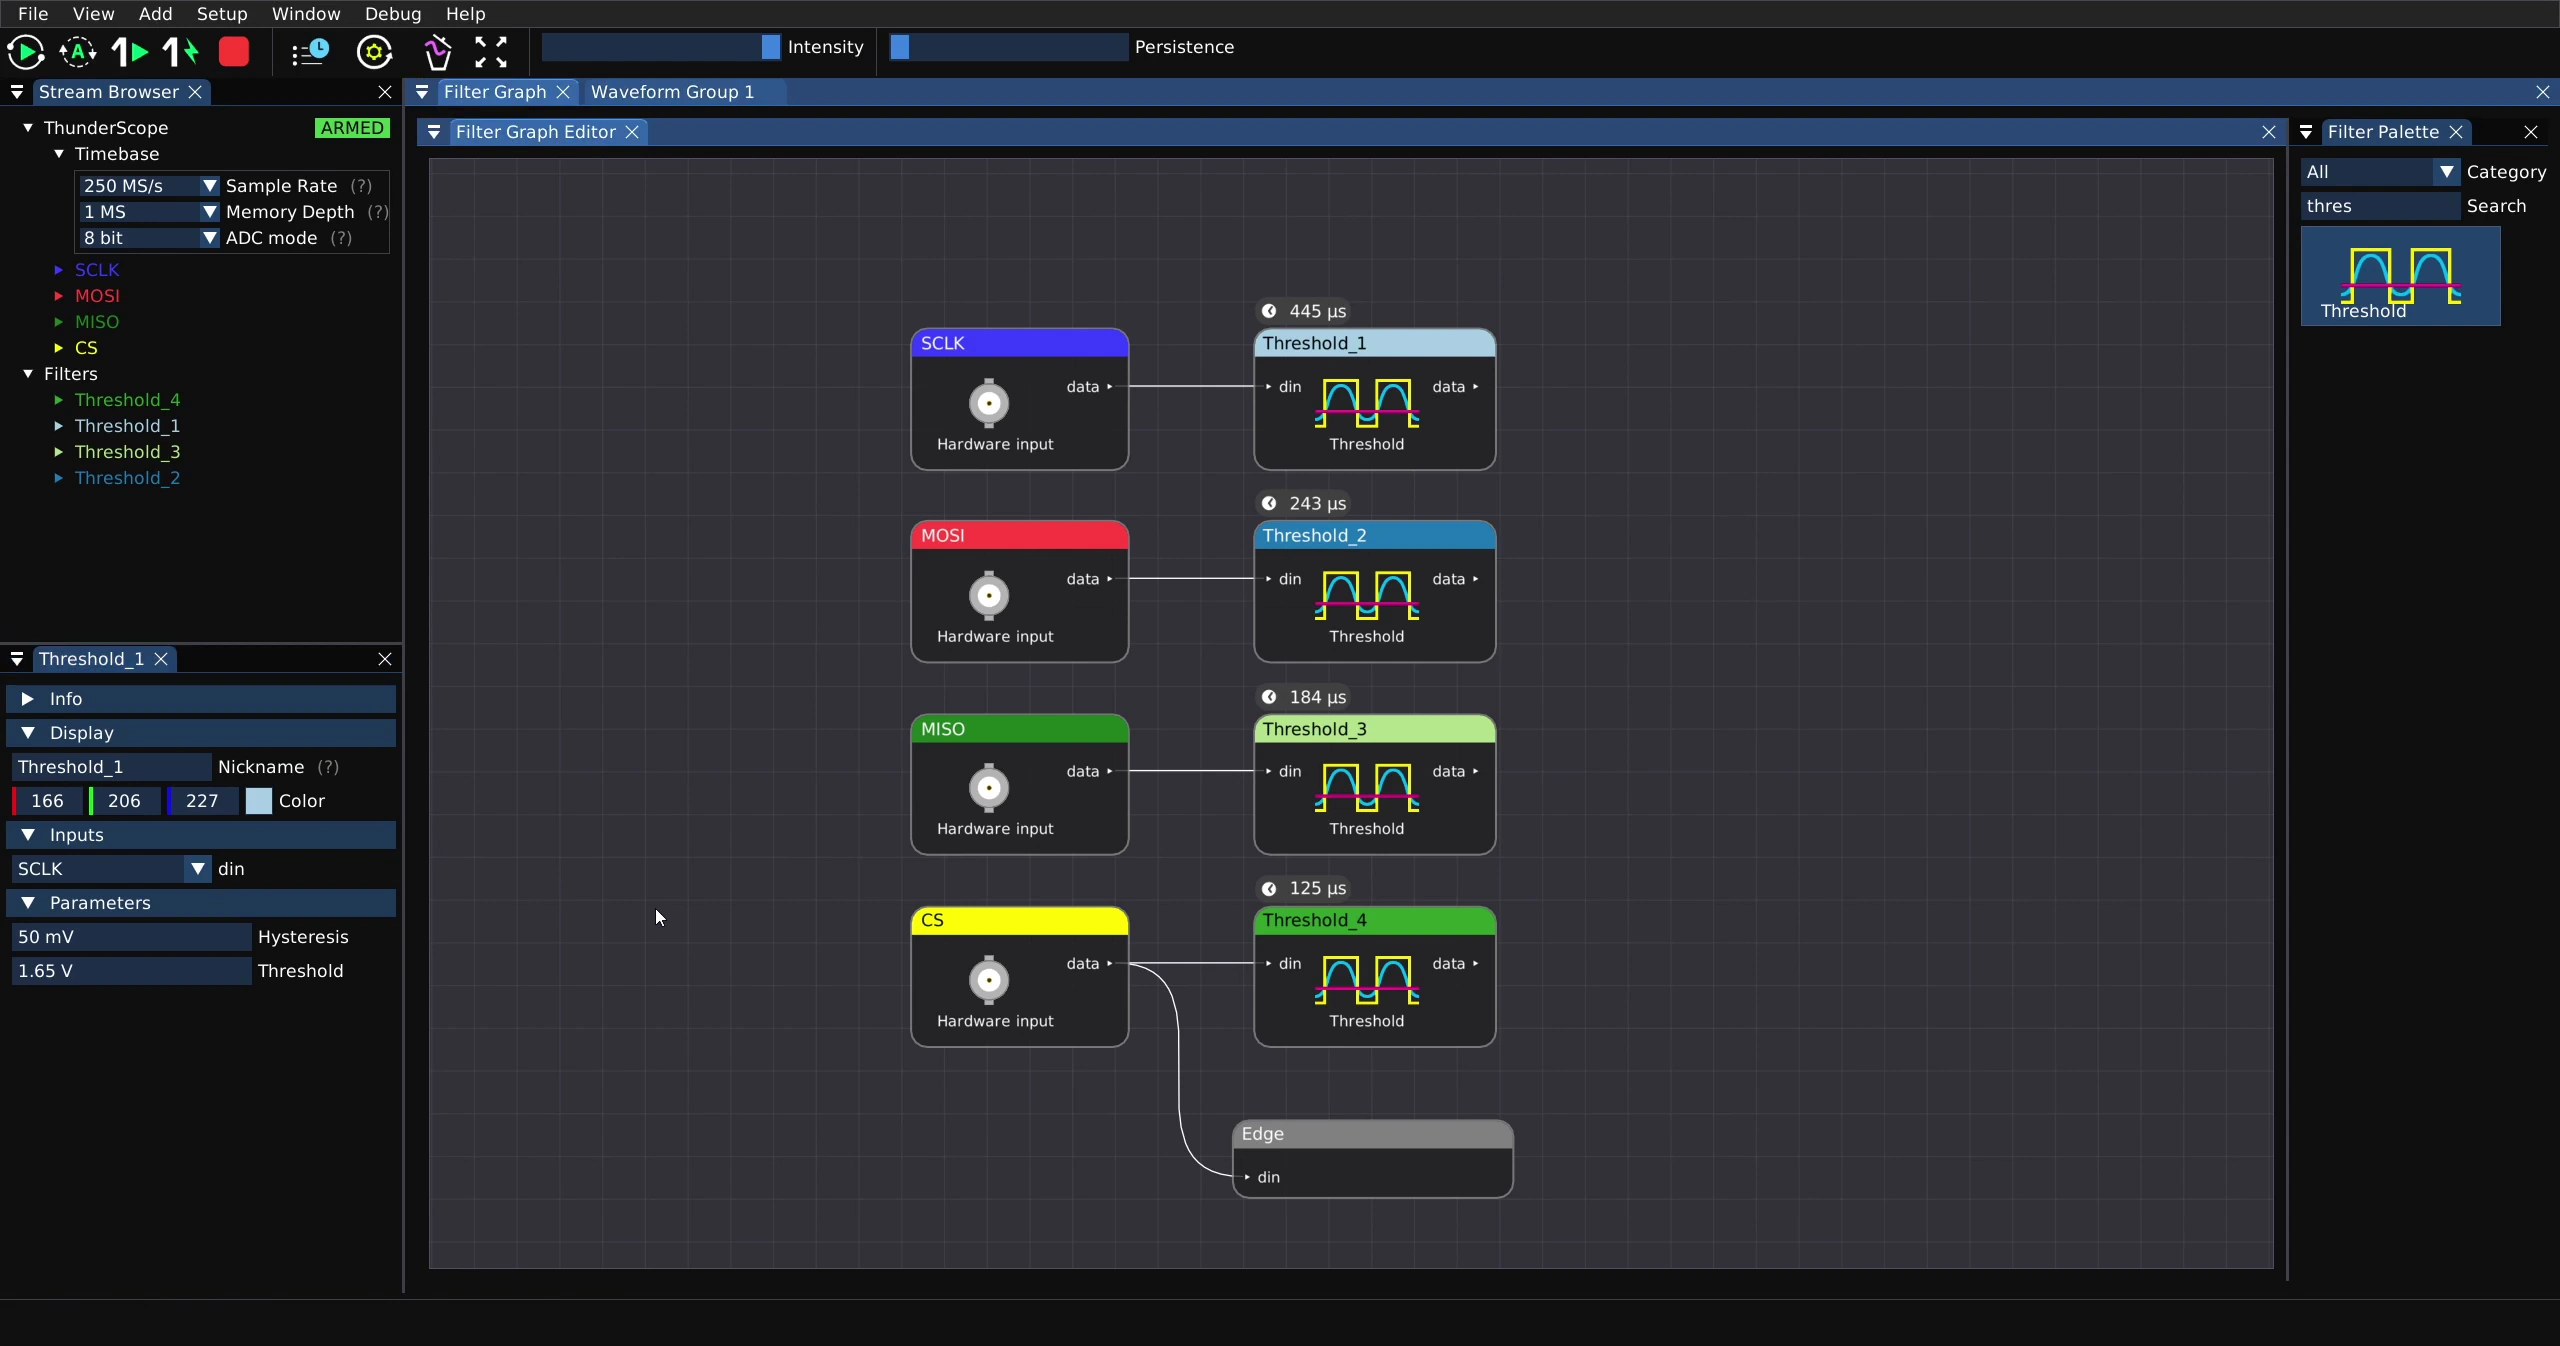Click the Nickname field containing Threshold_1

(111, 767)
